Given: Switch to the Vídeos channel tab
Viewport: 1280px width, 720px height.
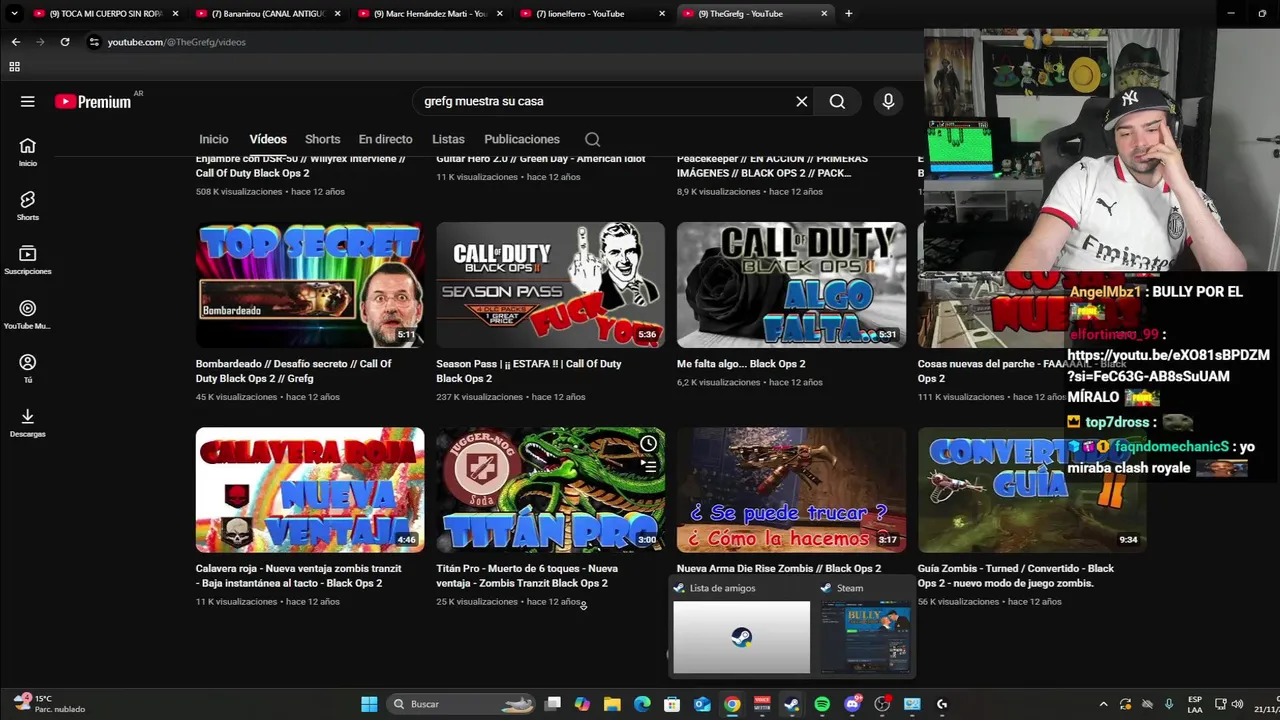Looking at the screenshot, I should click(x=268, y=139).
